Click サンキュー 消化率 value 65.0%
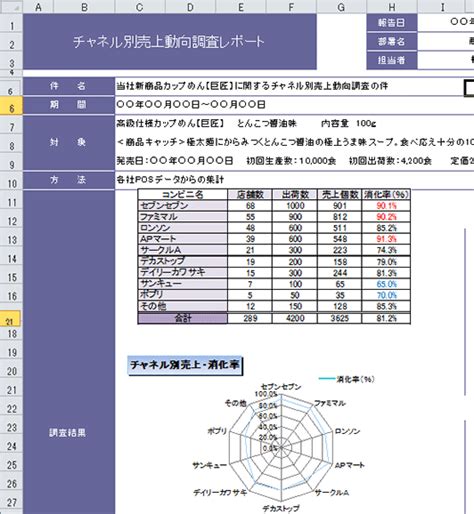This screenshot has height=514, width=474. pos(386,284)
